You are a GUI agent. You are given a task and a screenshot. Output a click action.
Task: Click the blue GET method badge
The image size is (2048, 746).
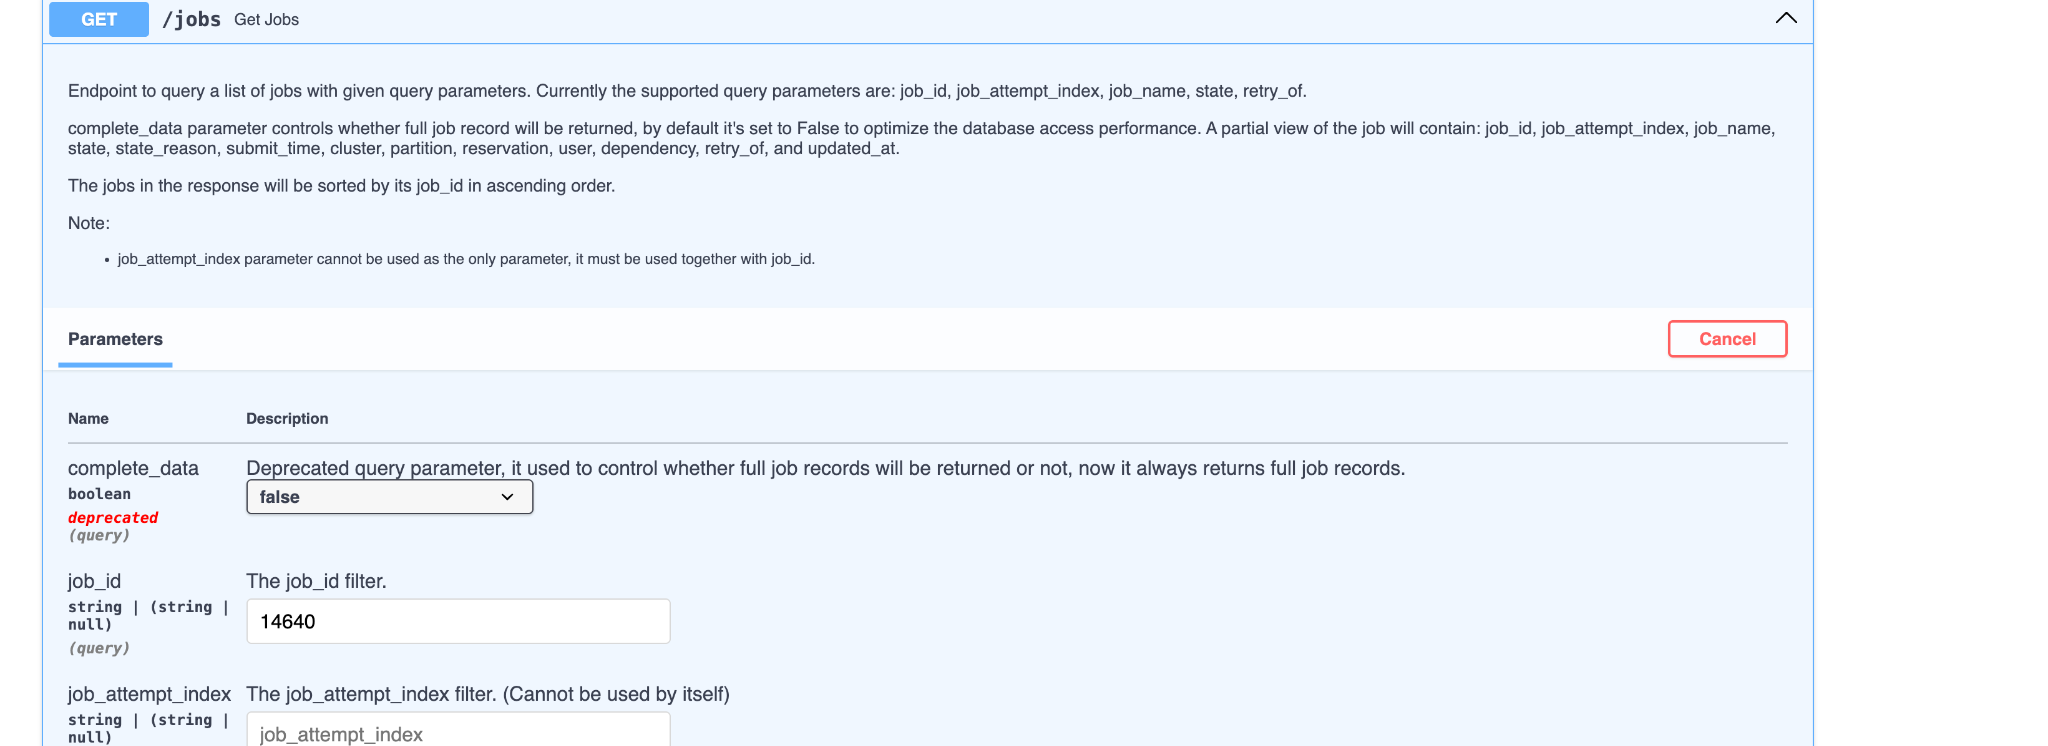pos(99,19)
